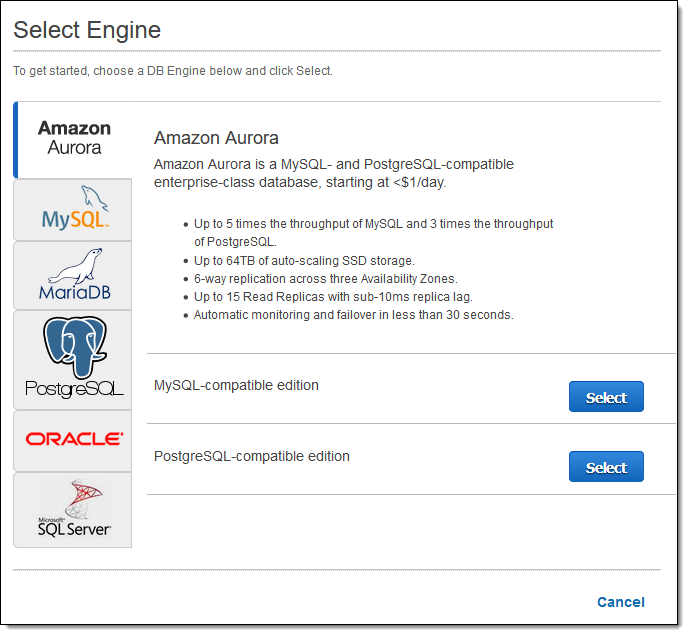Screen dimensions: 688x635
Task: Switch to the Oracle engine logo
Action: point(74,438)
